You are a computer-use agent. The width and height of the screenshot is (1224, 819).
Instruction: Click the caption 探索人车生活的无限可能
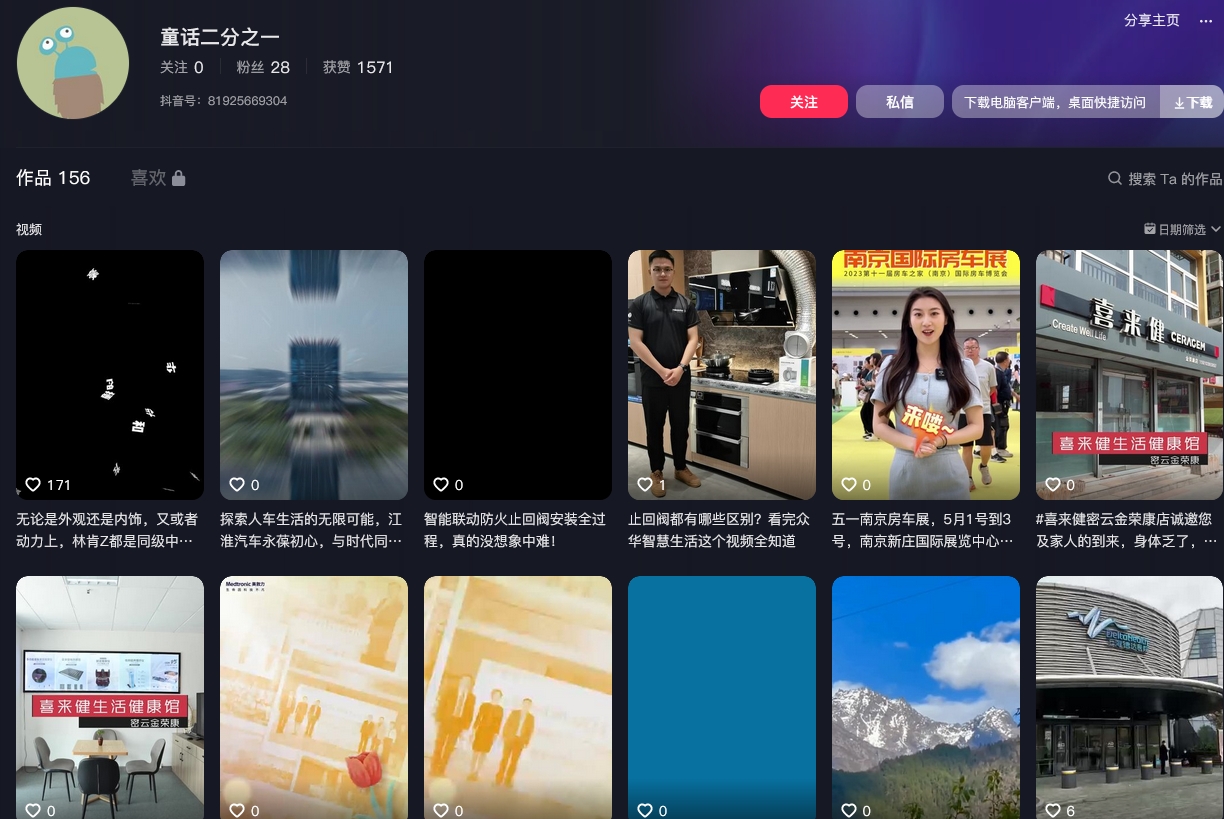pyautogui.click(x=312, y=530)
